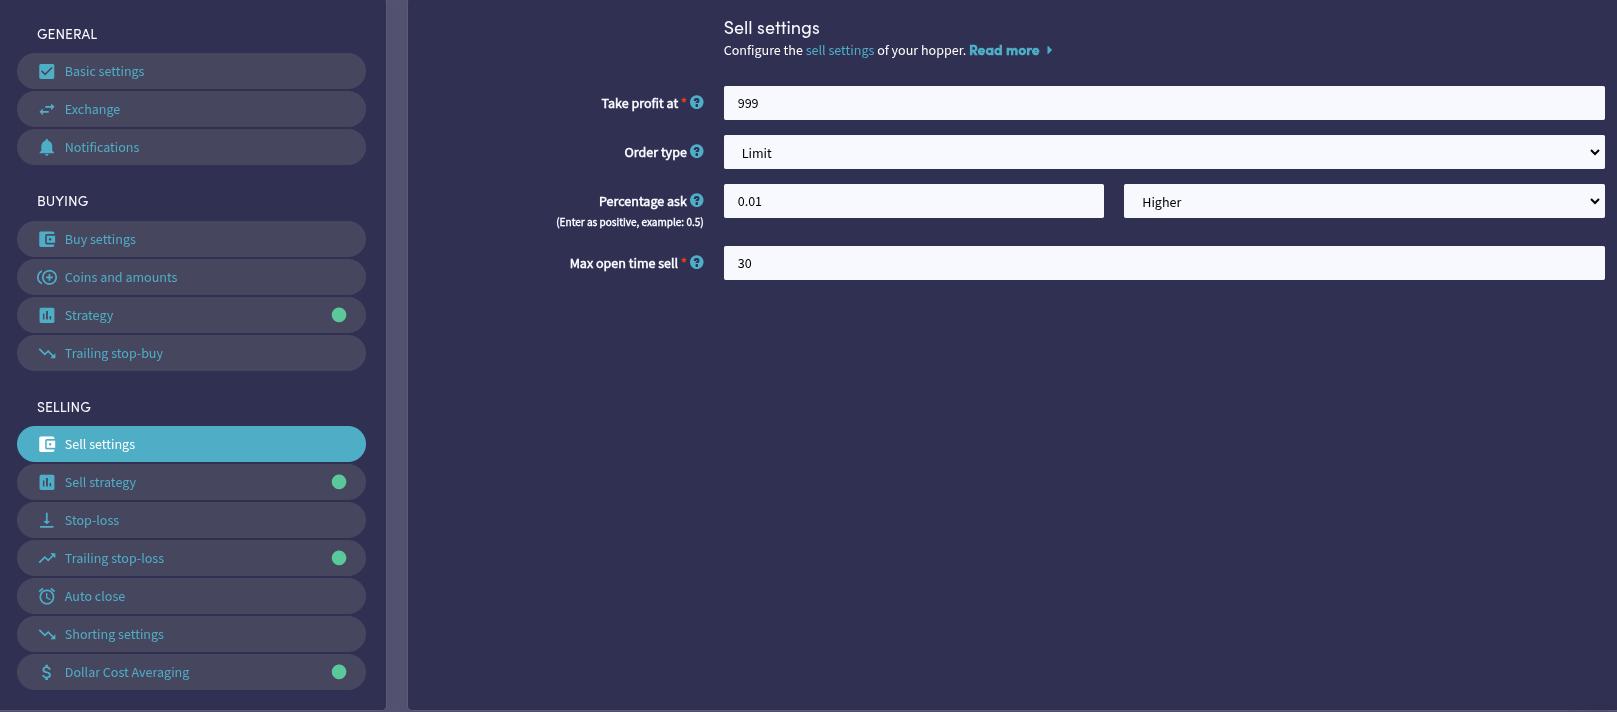Click the Max open time sell help icon
This screenshot has height=712, width=1617.
pyautogui.click(x=697, y=263)
